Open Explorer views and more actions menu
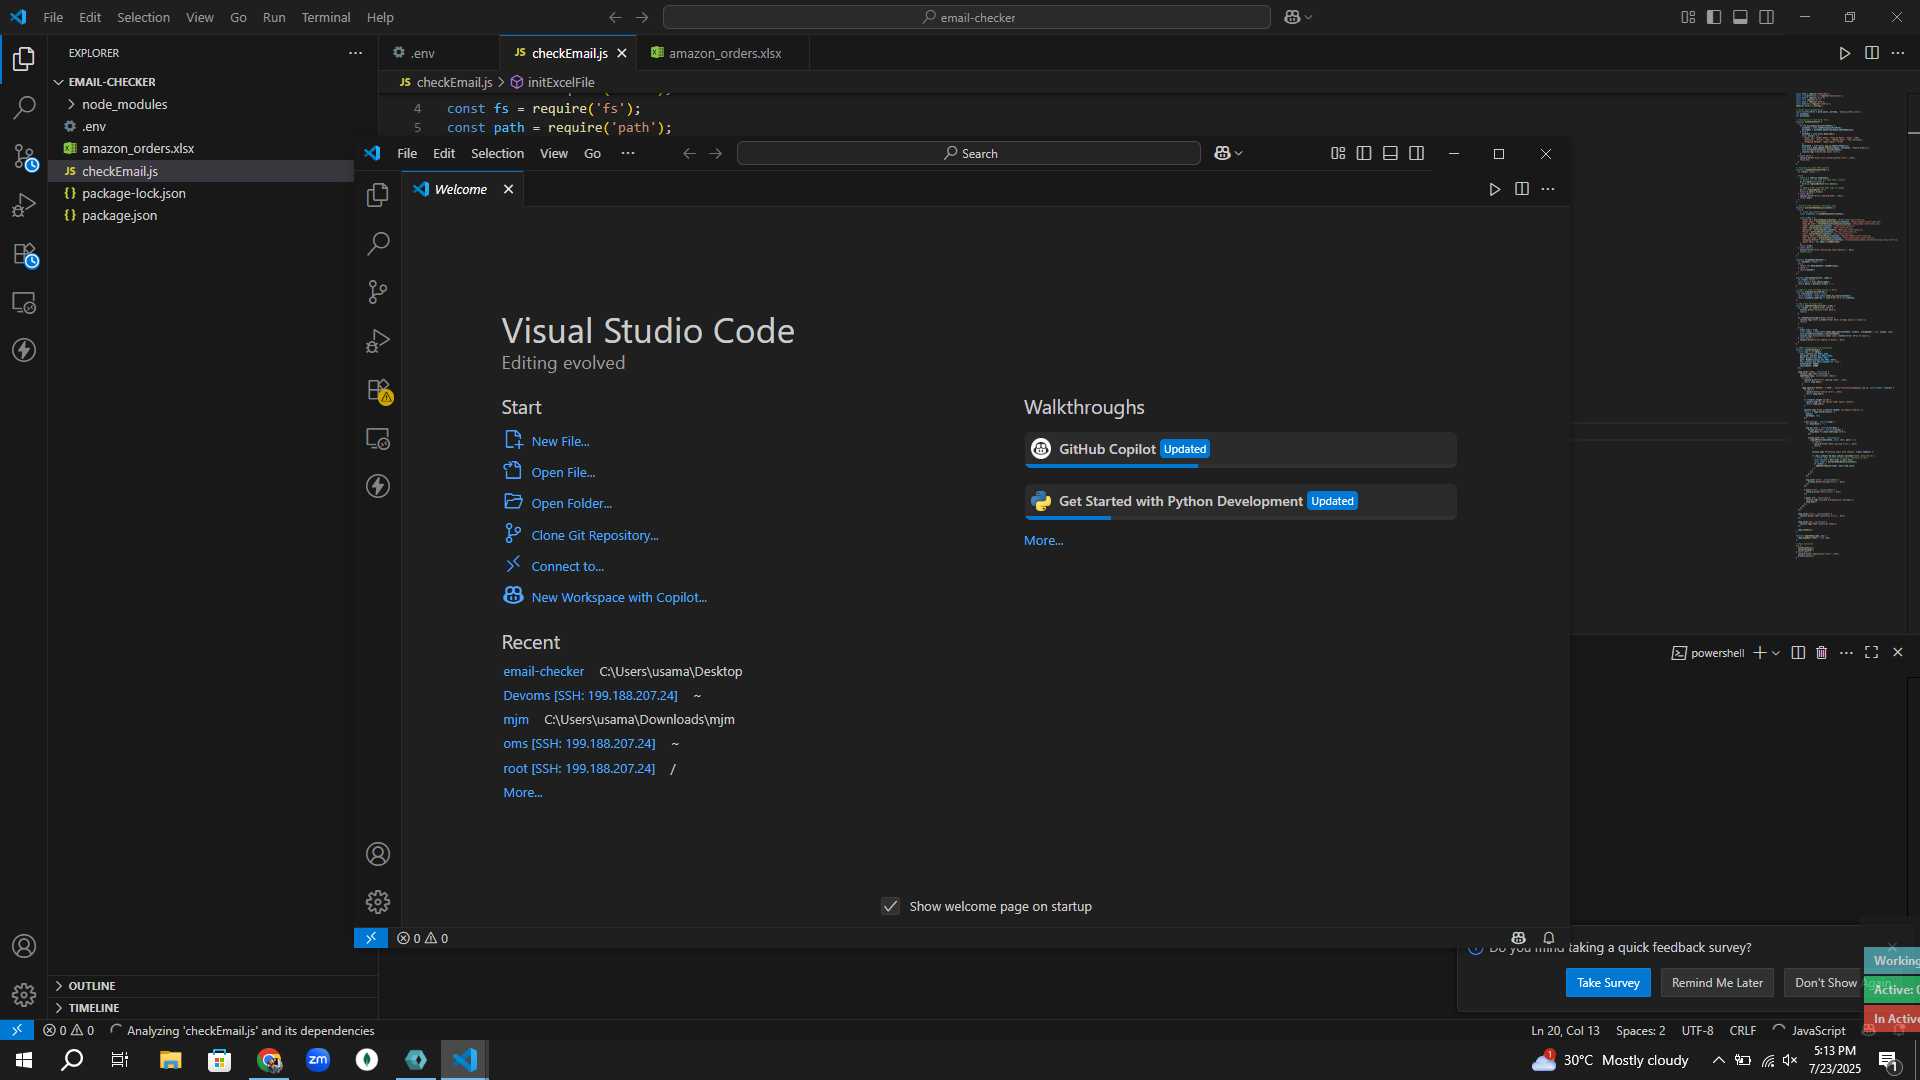Image resolution: width=1920 pixels, height=1080 pixels. click(355, 53)
